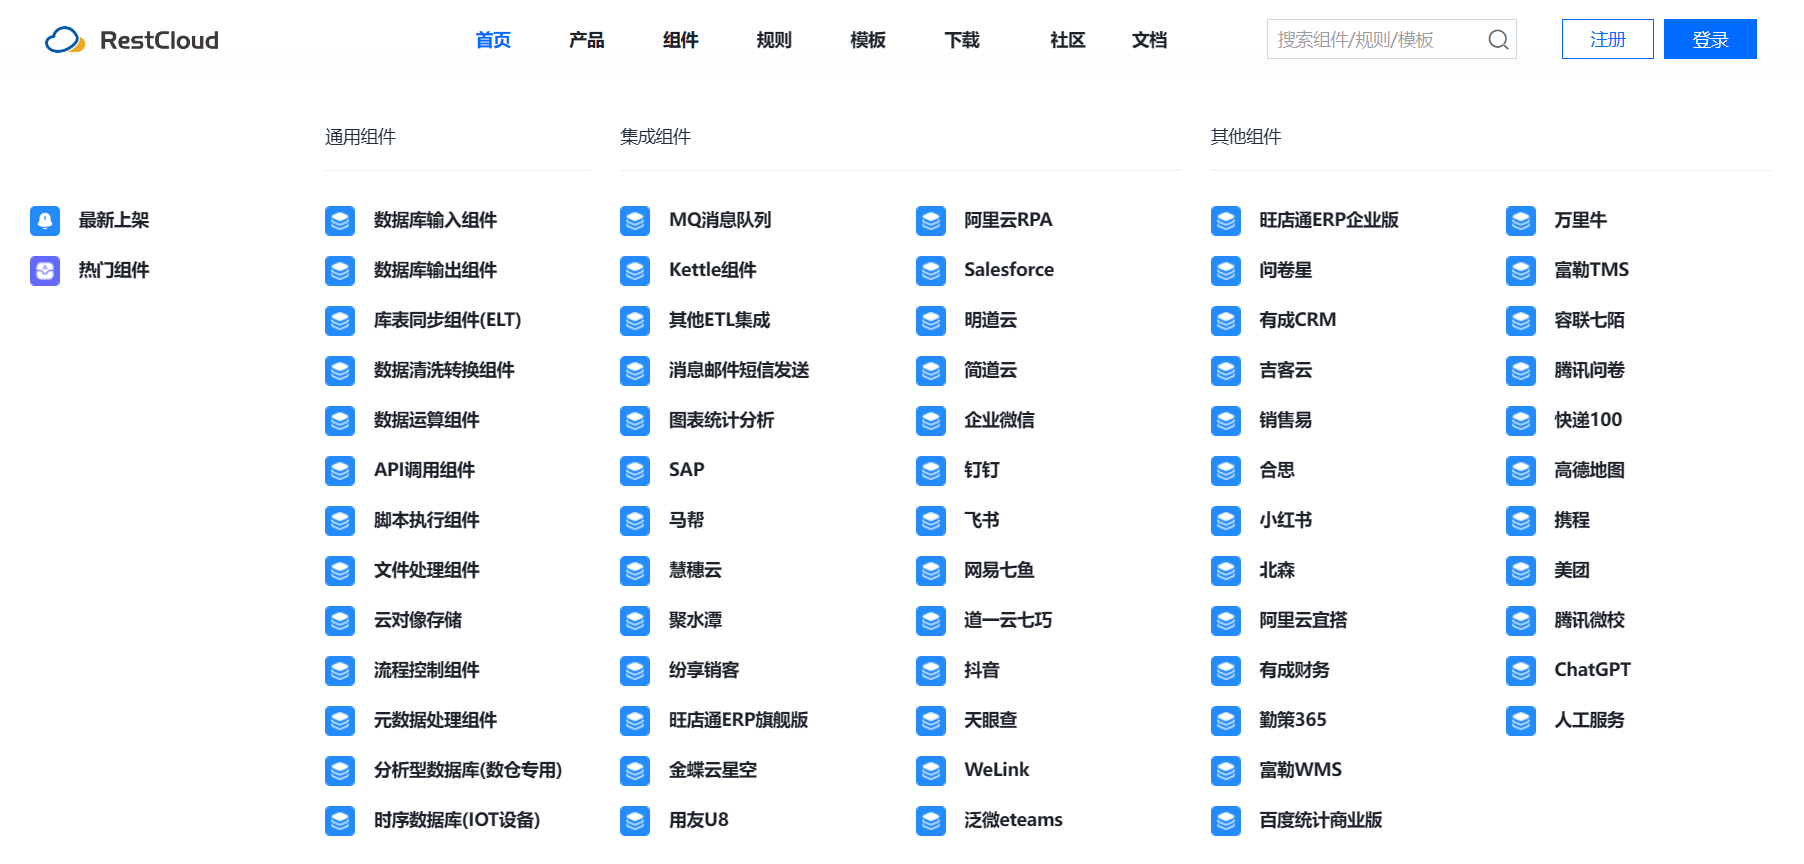Open the 数据运算组件 link
This screenshot has width=1804, height=864.
coord(427,420)
